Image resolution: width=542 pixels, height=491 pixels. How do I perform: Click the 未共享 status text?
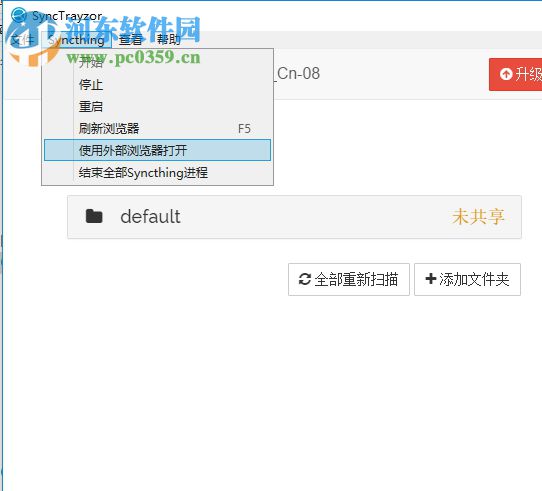[478, 217]
